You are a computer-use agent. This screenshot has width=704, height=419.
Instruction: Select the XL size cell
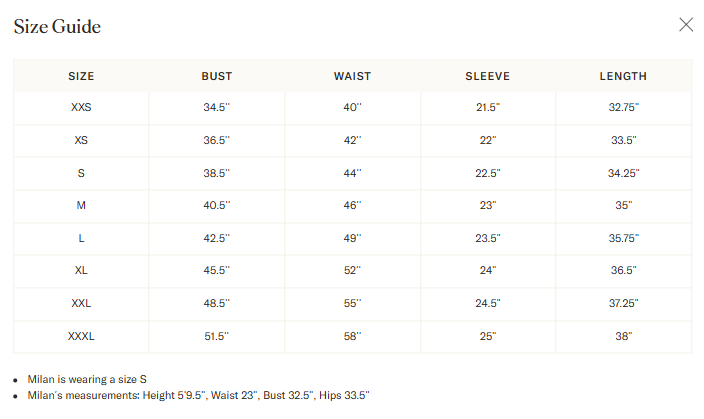81,271
